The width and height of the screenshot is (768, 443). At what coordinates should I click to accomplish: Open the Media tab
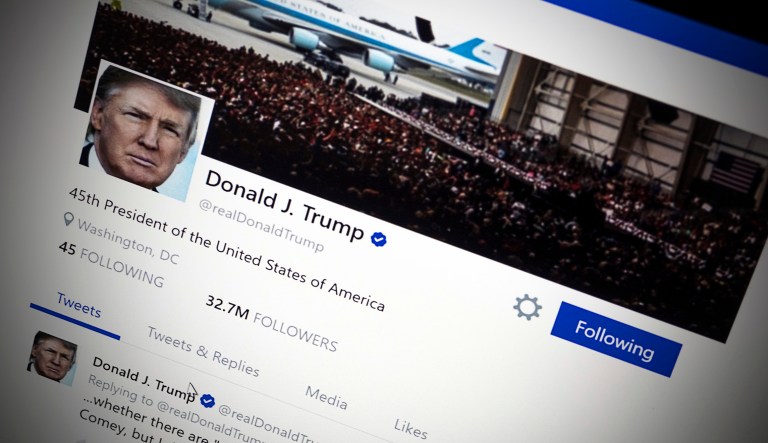[x=326, y=397]
